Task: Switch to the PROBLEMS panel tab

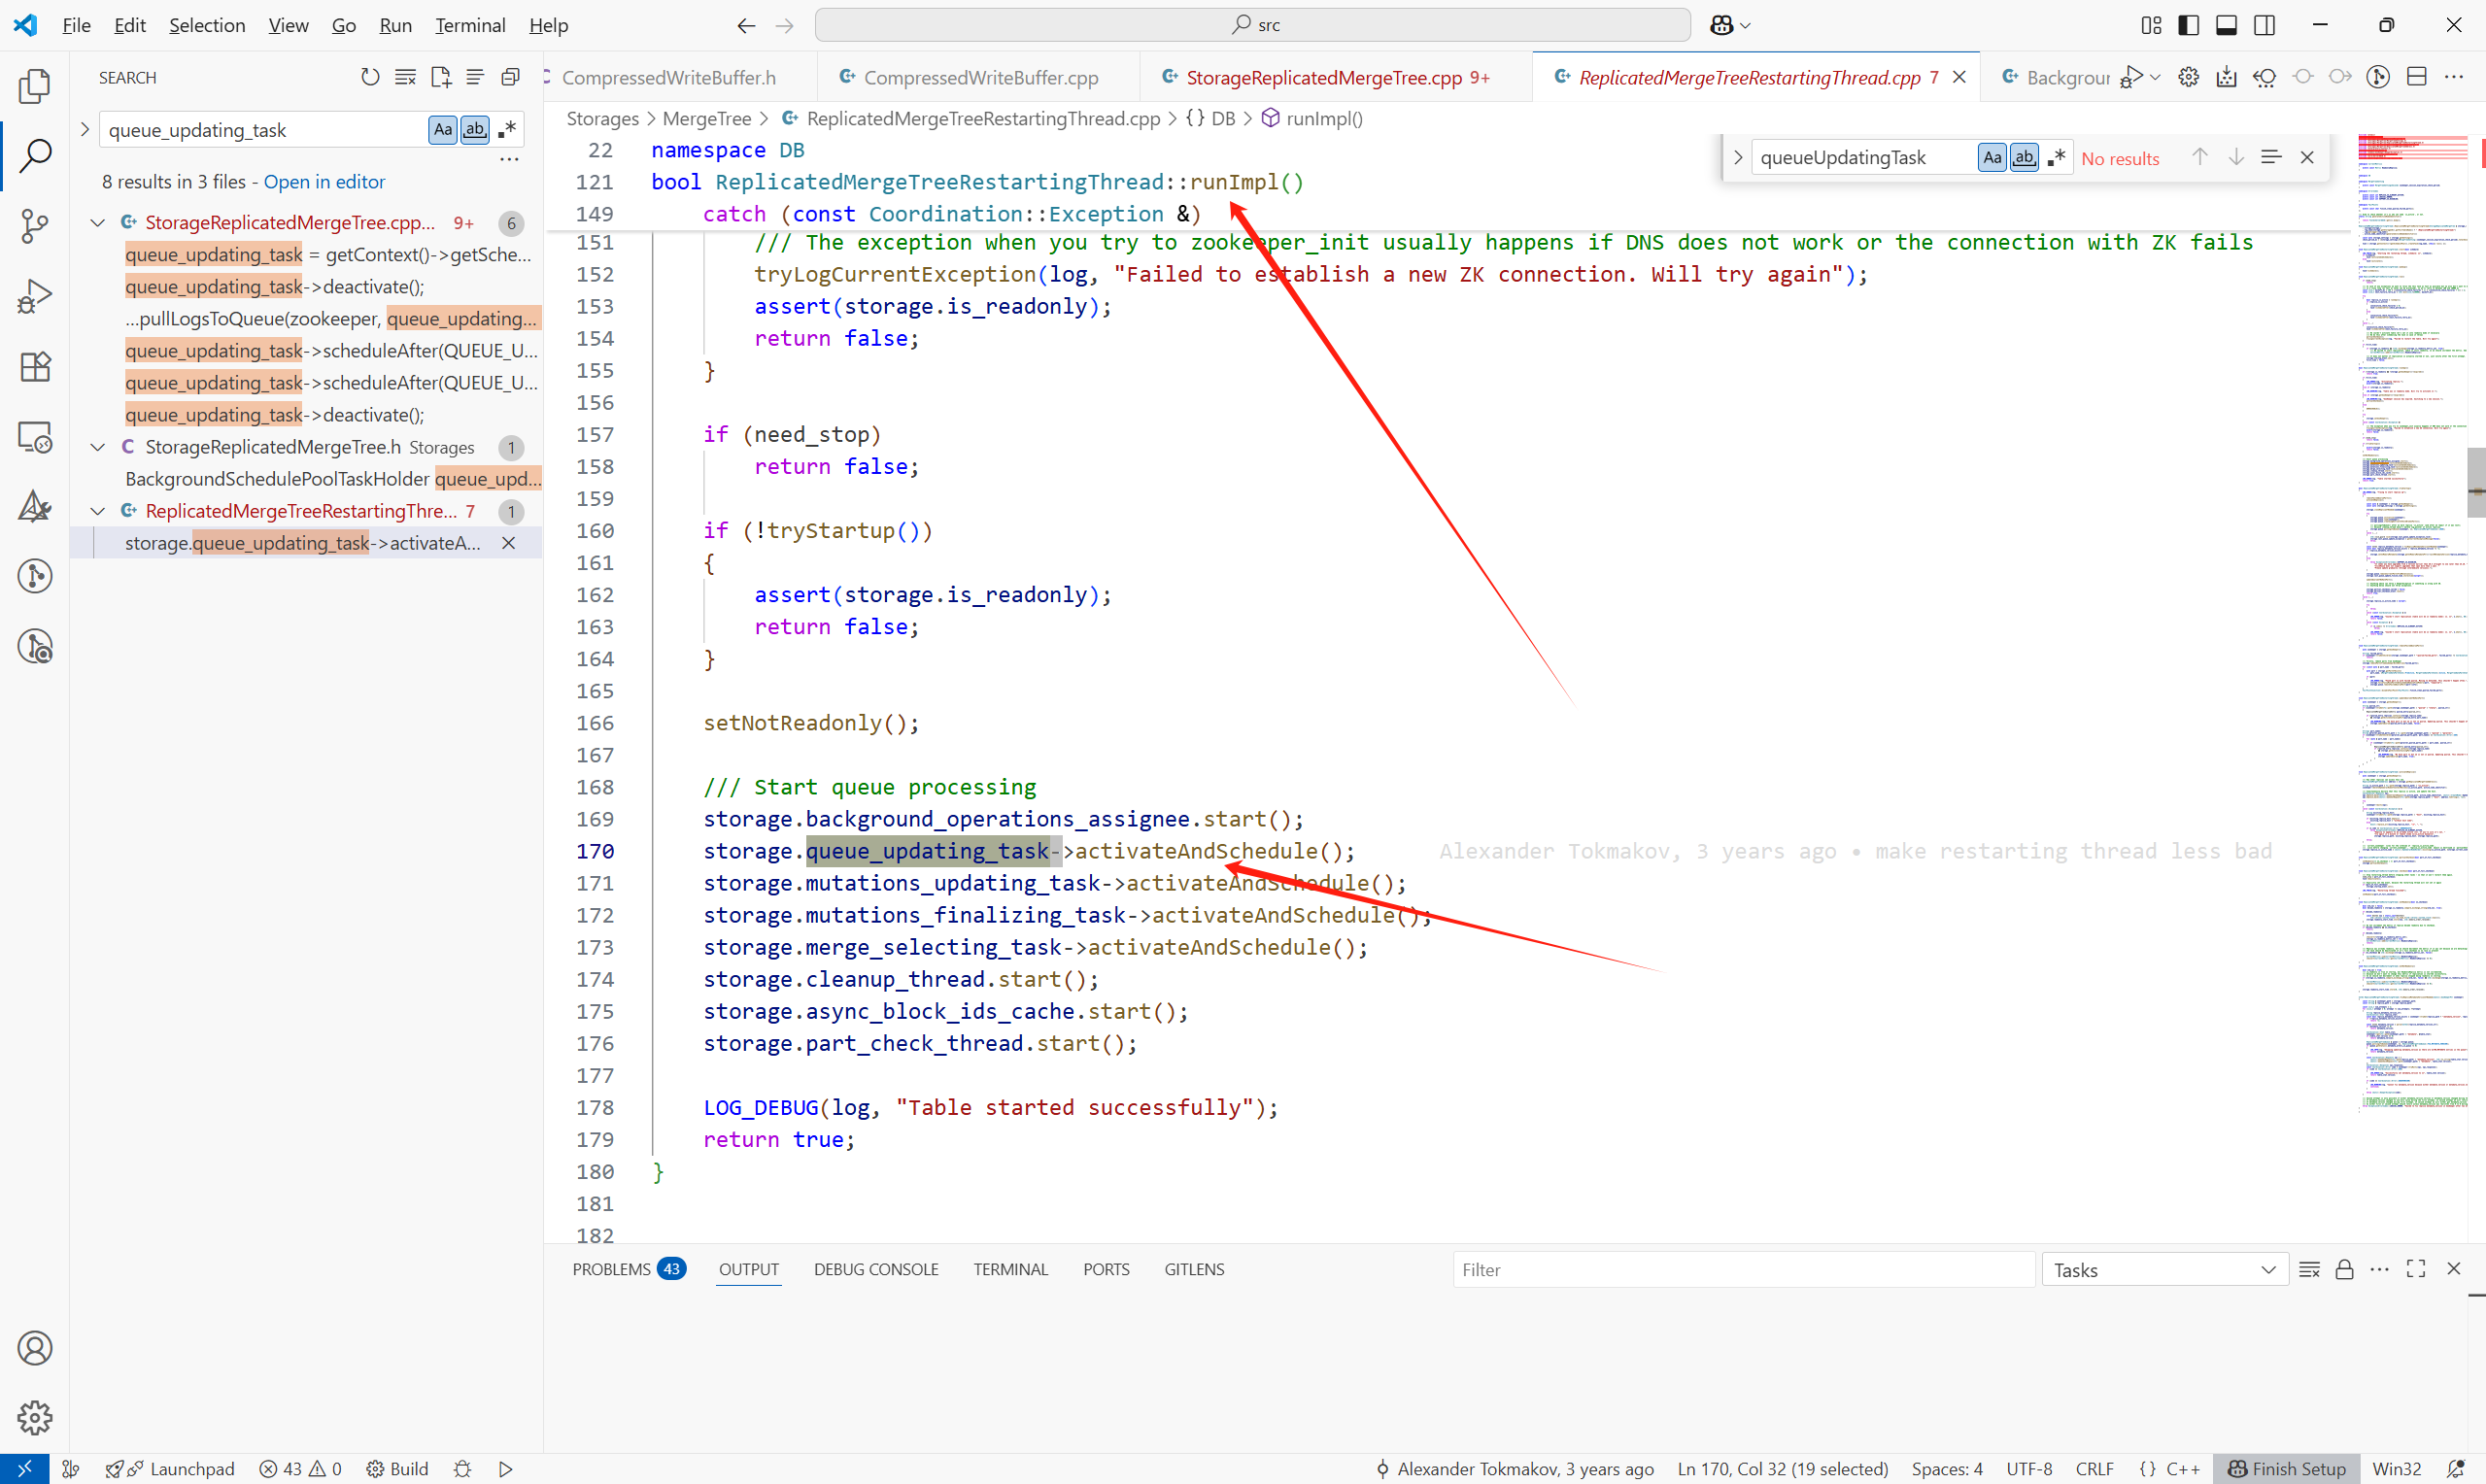Action: (629, 1269)
